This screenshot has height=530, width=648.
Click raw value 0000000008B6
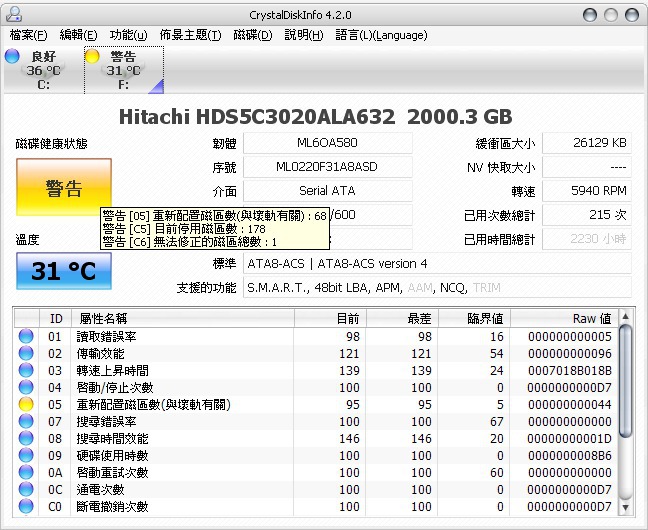[x=569, y=455]
